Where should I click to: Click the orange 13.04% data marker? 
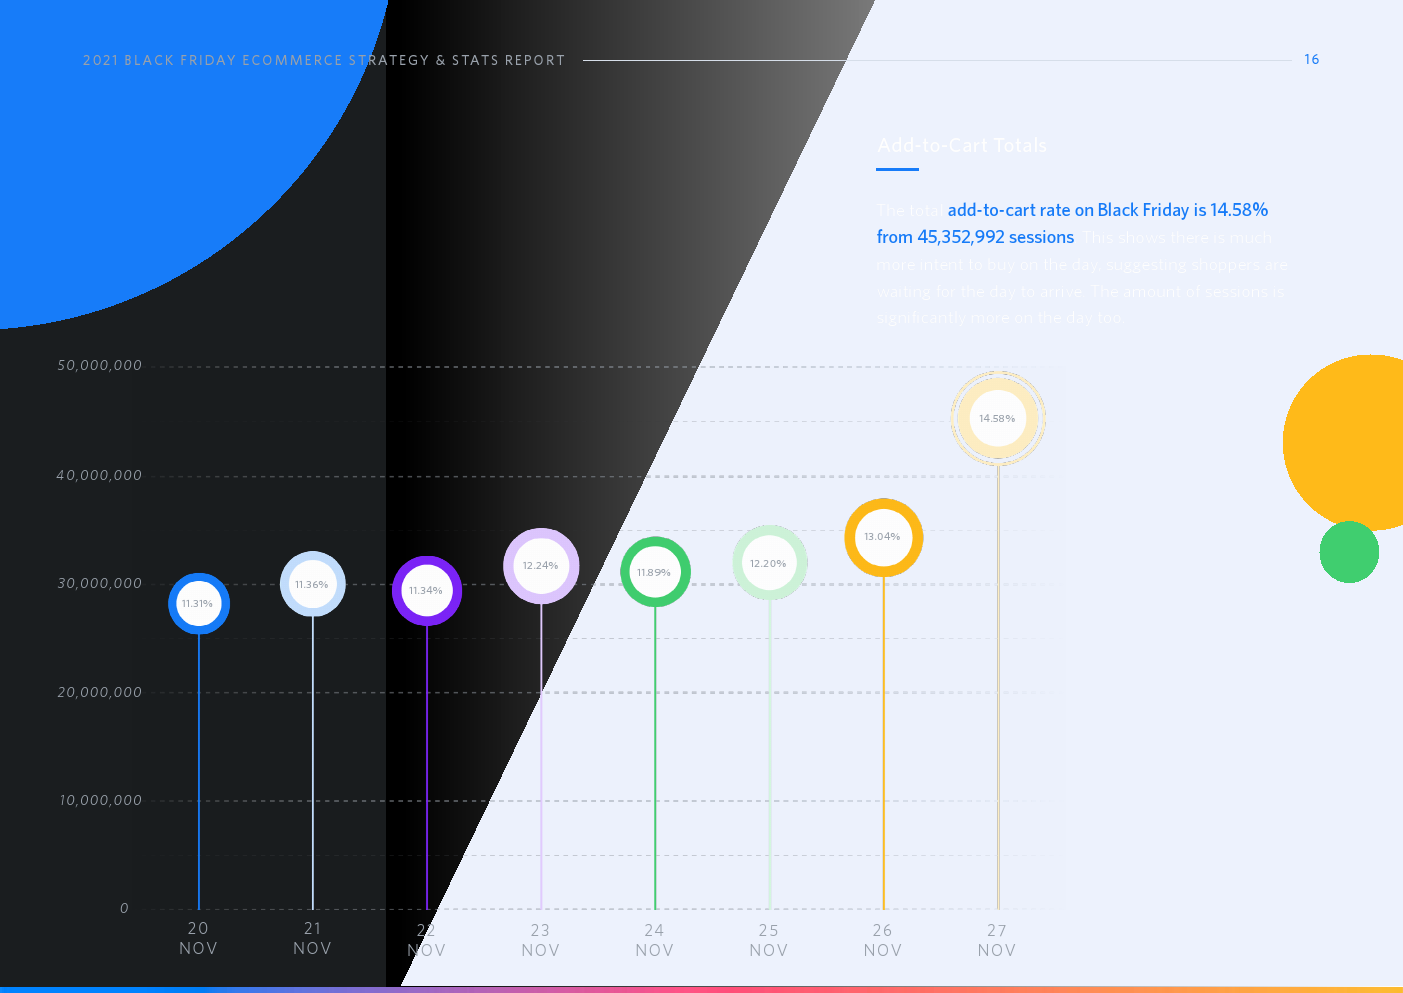pos(883,538)
